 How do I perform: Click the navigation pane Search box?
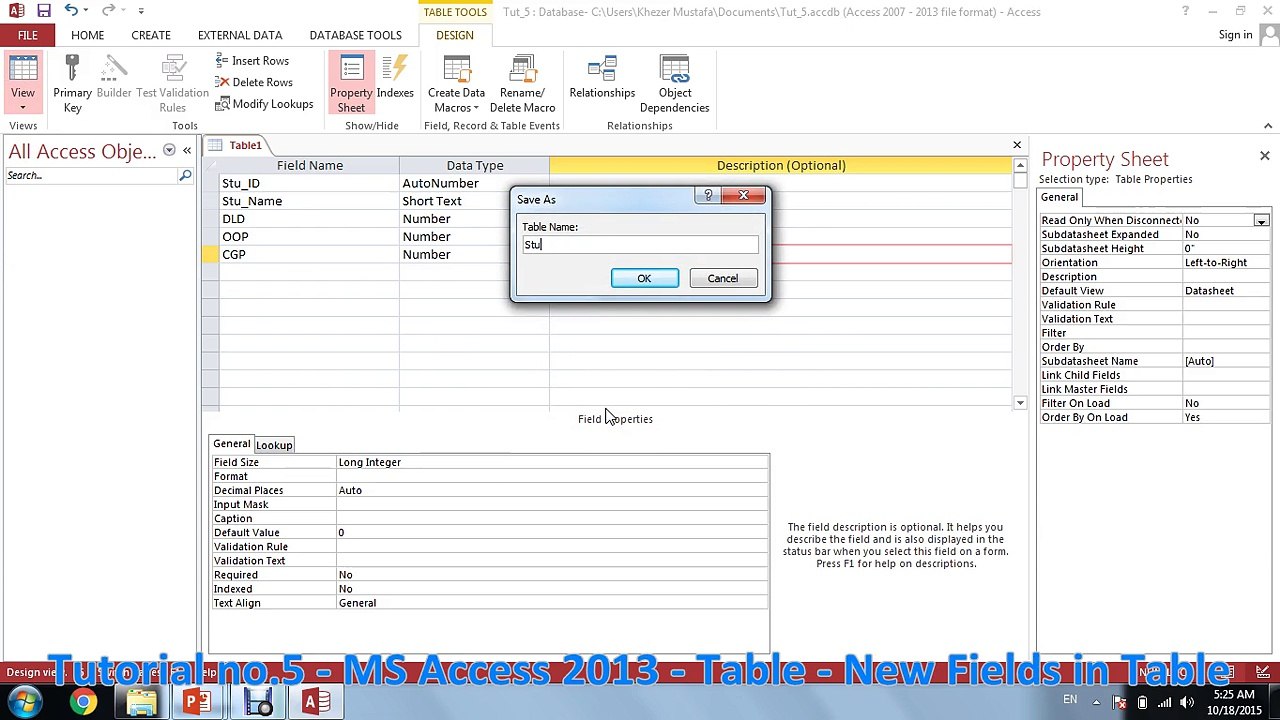90,176
